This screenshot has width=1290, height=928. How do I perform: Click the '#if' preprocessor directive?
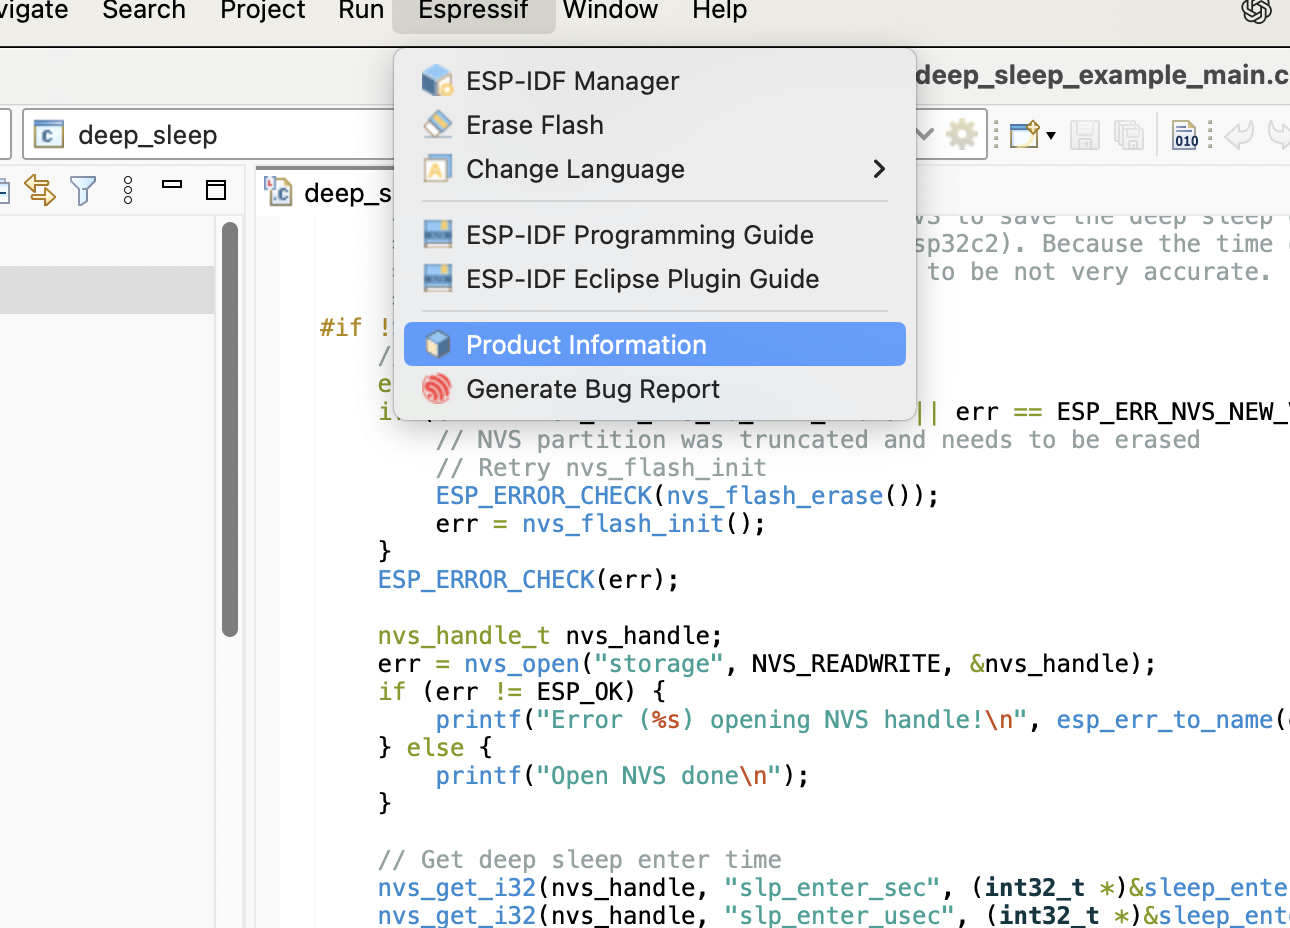(341, 328)
